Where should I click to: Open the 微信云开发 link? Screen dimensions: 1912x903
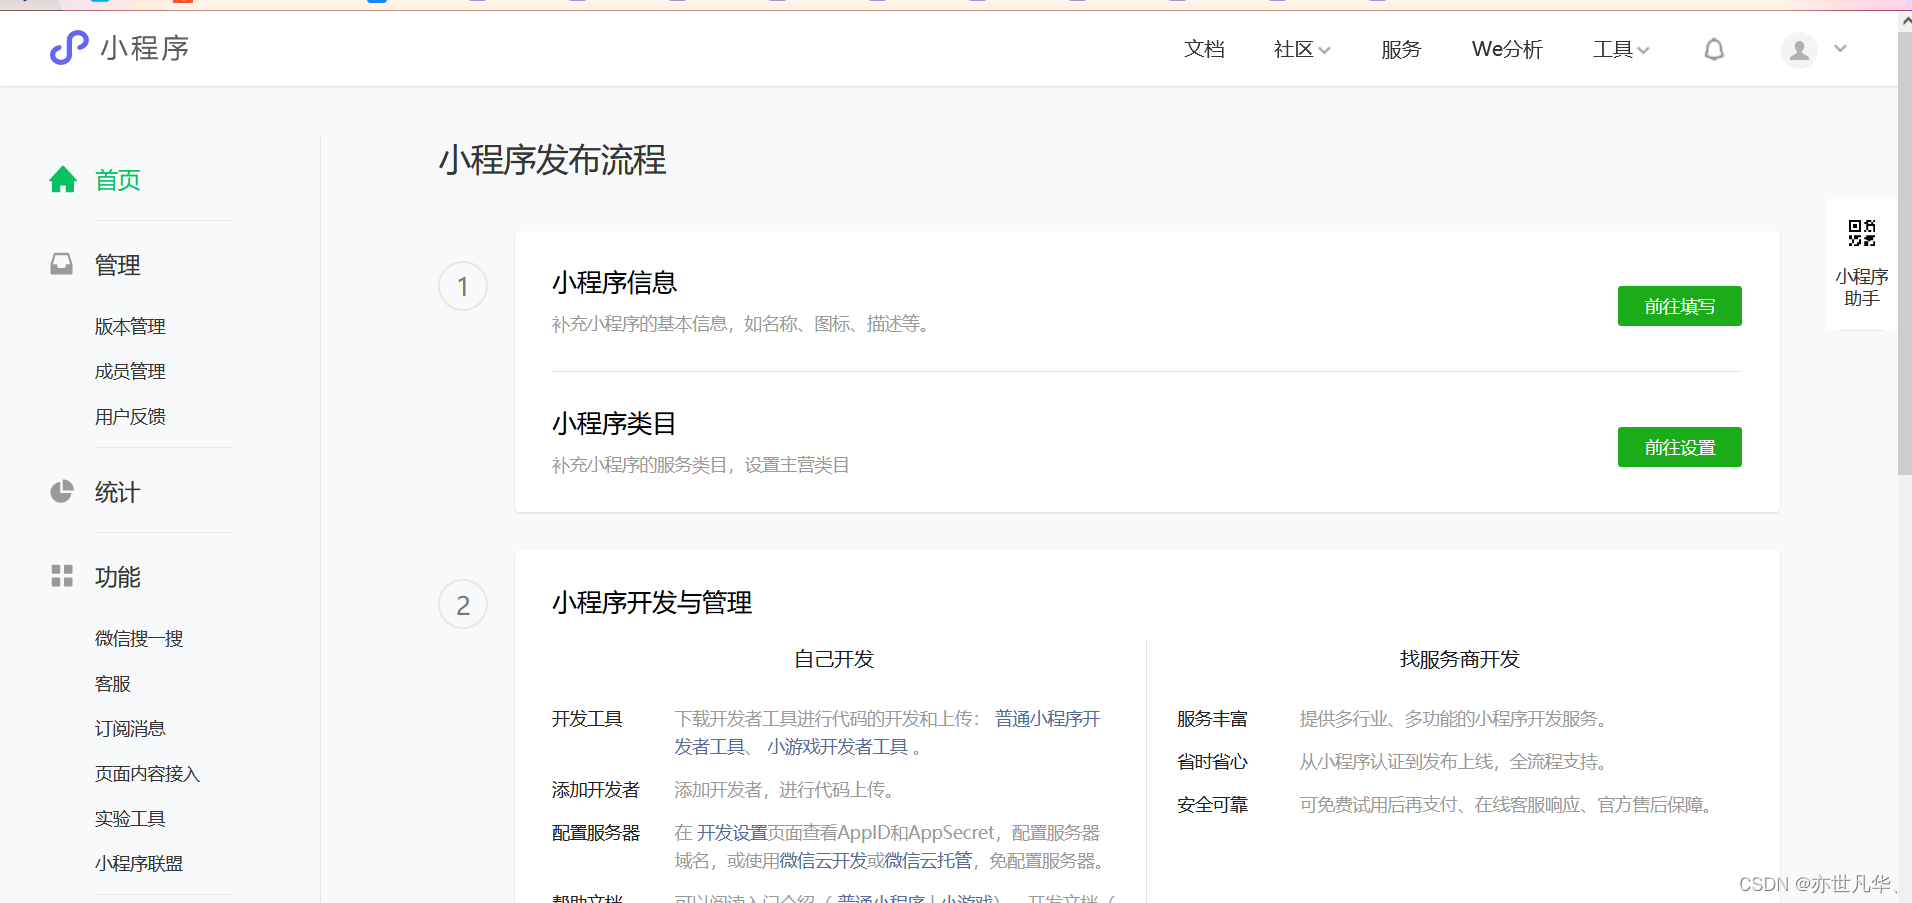(x=823, y=860)
